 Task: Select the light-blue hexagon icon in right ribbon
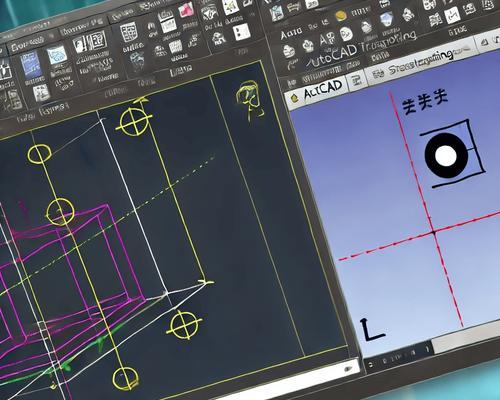click(x=386, y=19)
